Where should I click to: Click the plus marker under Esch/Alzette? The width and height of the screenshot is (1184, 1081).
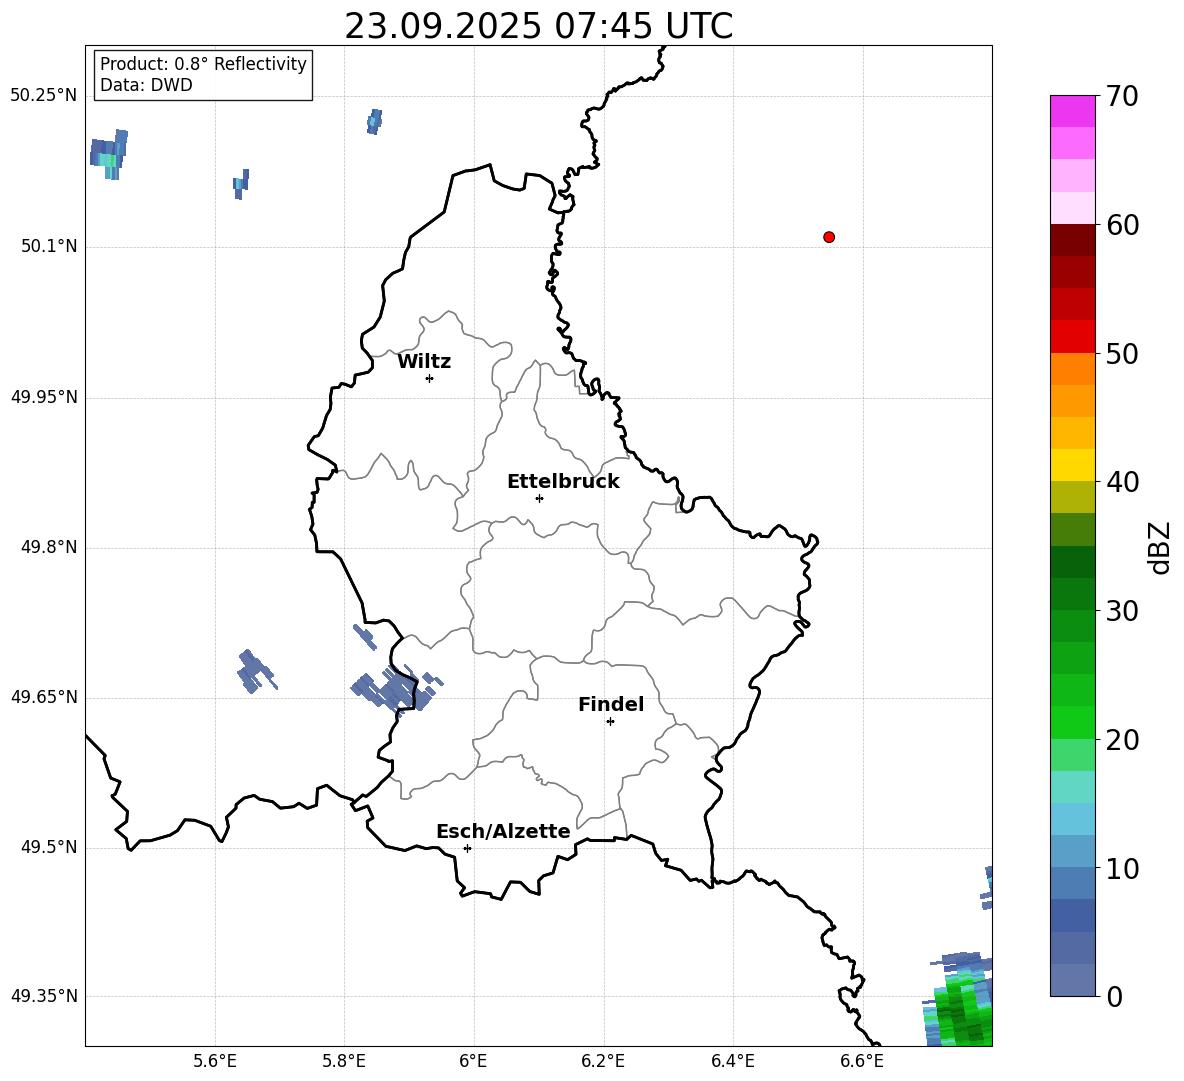pyautogui.click(x=467, y=848)
